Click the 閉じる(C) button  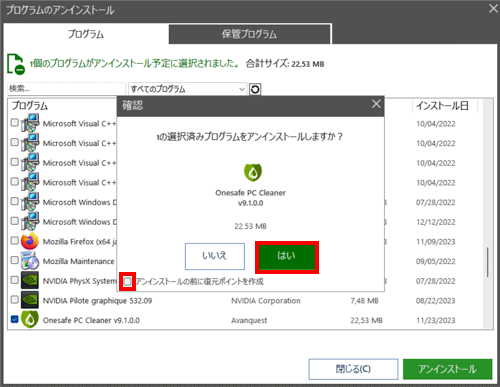(353, 369)
